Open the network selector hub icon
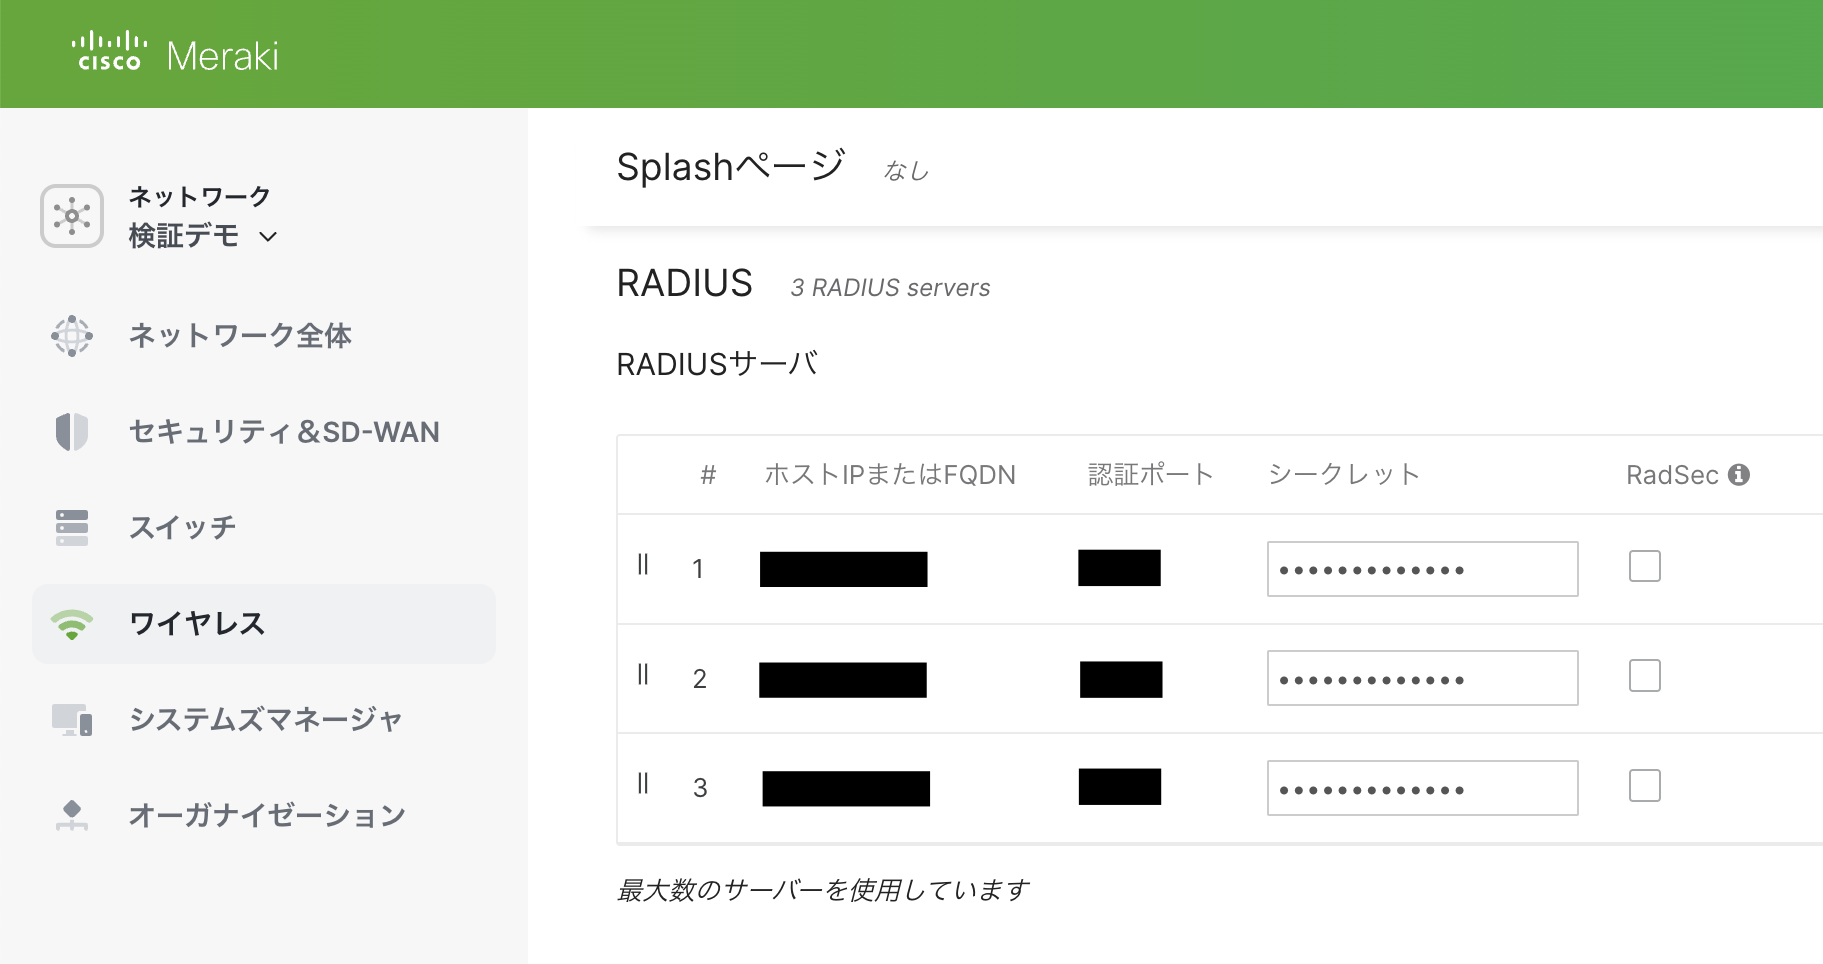1823x964 pixels. coord(72,216)
